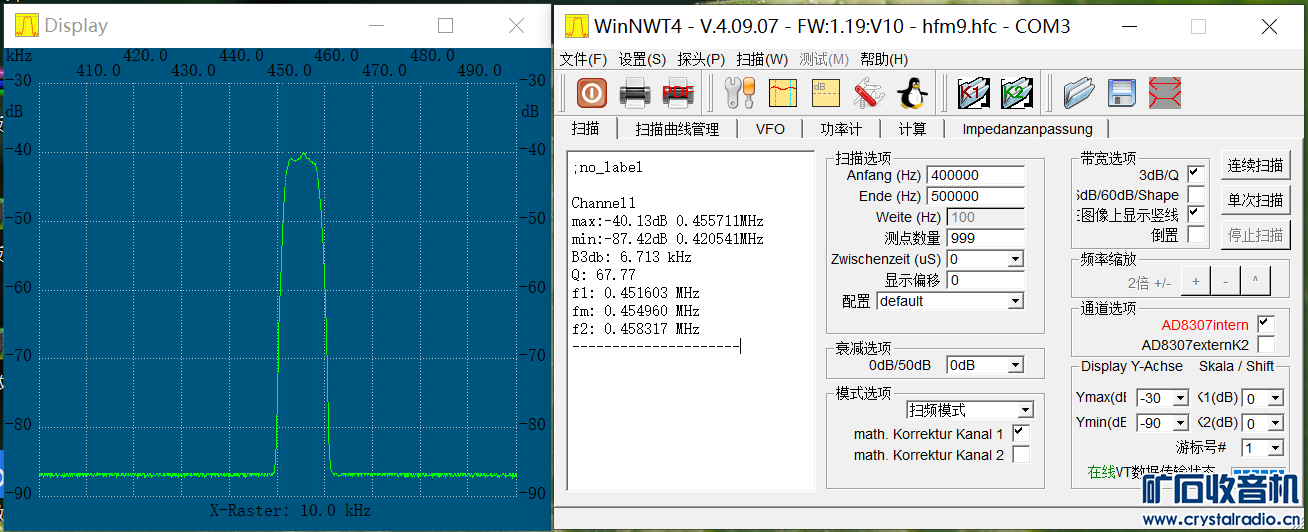Open the wrench and screwdriver settings icon
The height and width of the screenshot is (532, 1308).
(740, 93)
